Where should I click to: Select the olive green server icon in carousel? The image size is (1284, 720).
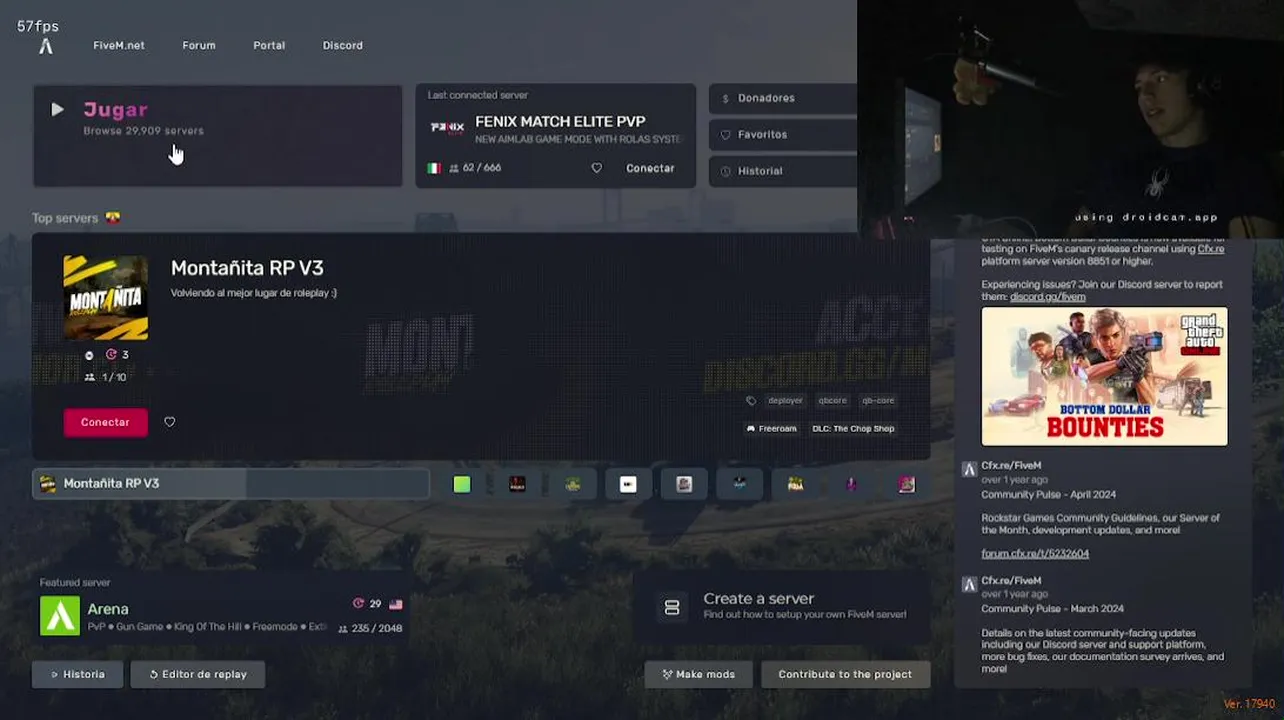point(573,484)
